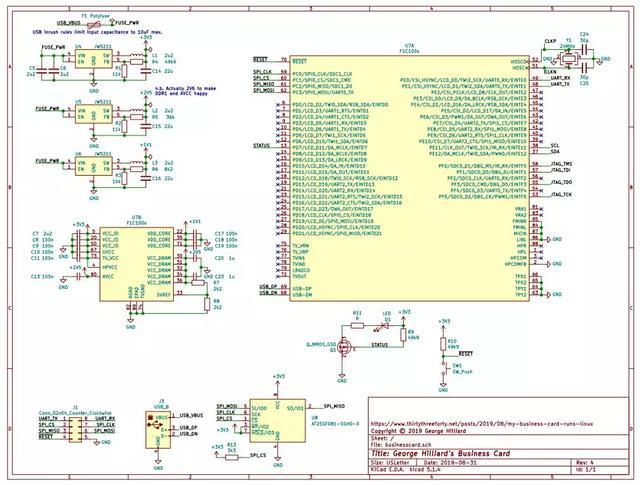Screen dimensions: 640x485
Task: Select the "Size: USLetter" field
Action: click(391, 463)
